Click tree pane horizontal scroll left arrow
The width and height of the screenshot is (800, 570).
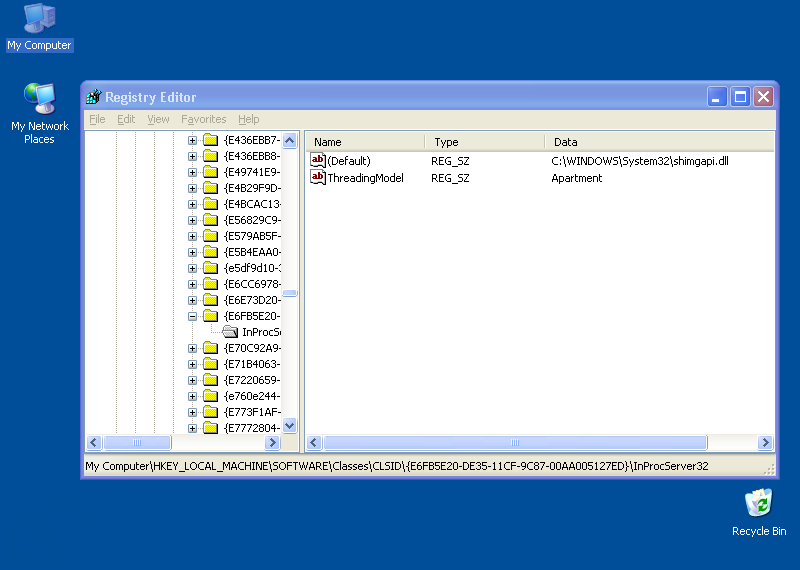(x=94, y=442)
